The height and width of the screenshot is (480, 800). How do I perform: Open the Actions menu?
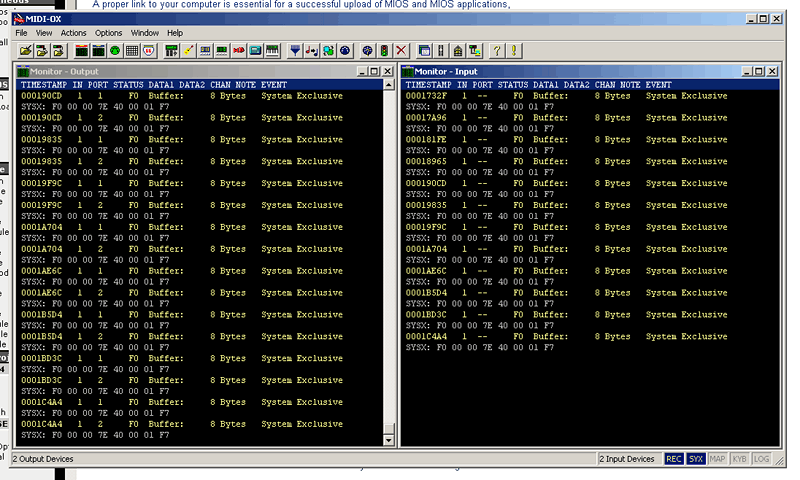coord(73,33)
